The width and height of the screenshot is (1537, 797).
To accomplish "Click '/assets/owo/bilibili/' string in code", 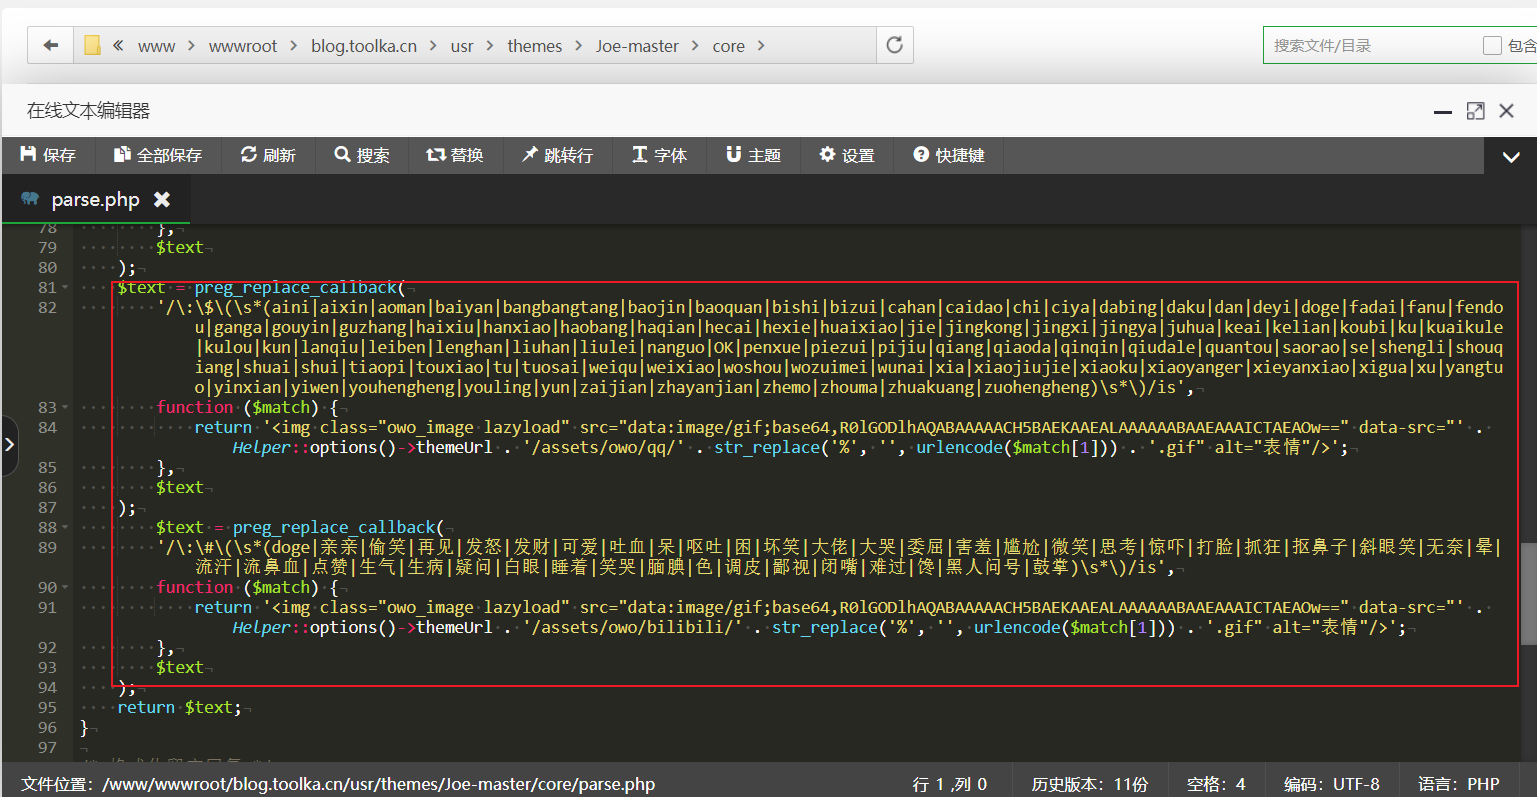I will tap(633, 628).
